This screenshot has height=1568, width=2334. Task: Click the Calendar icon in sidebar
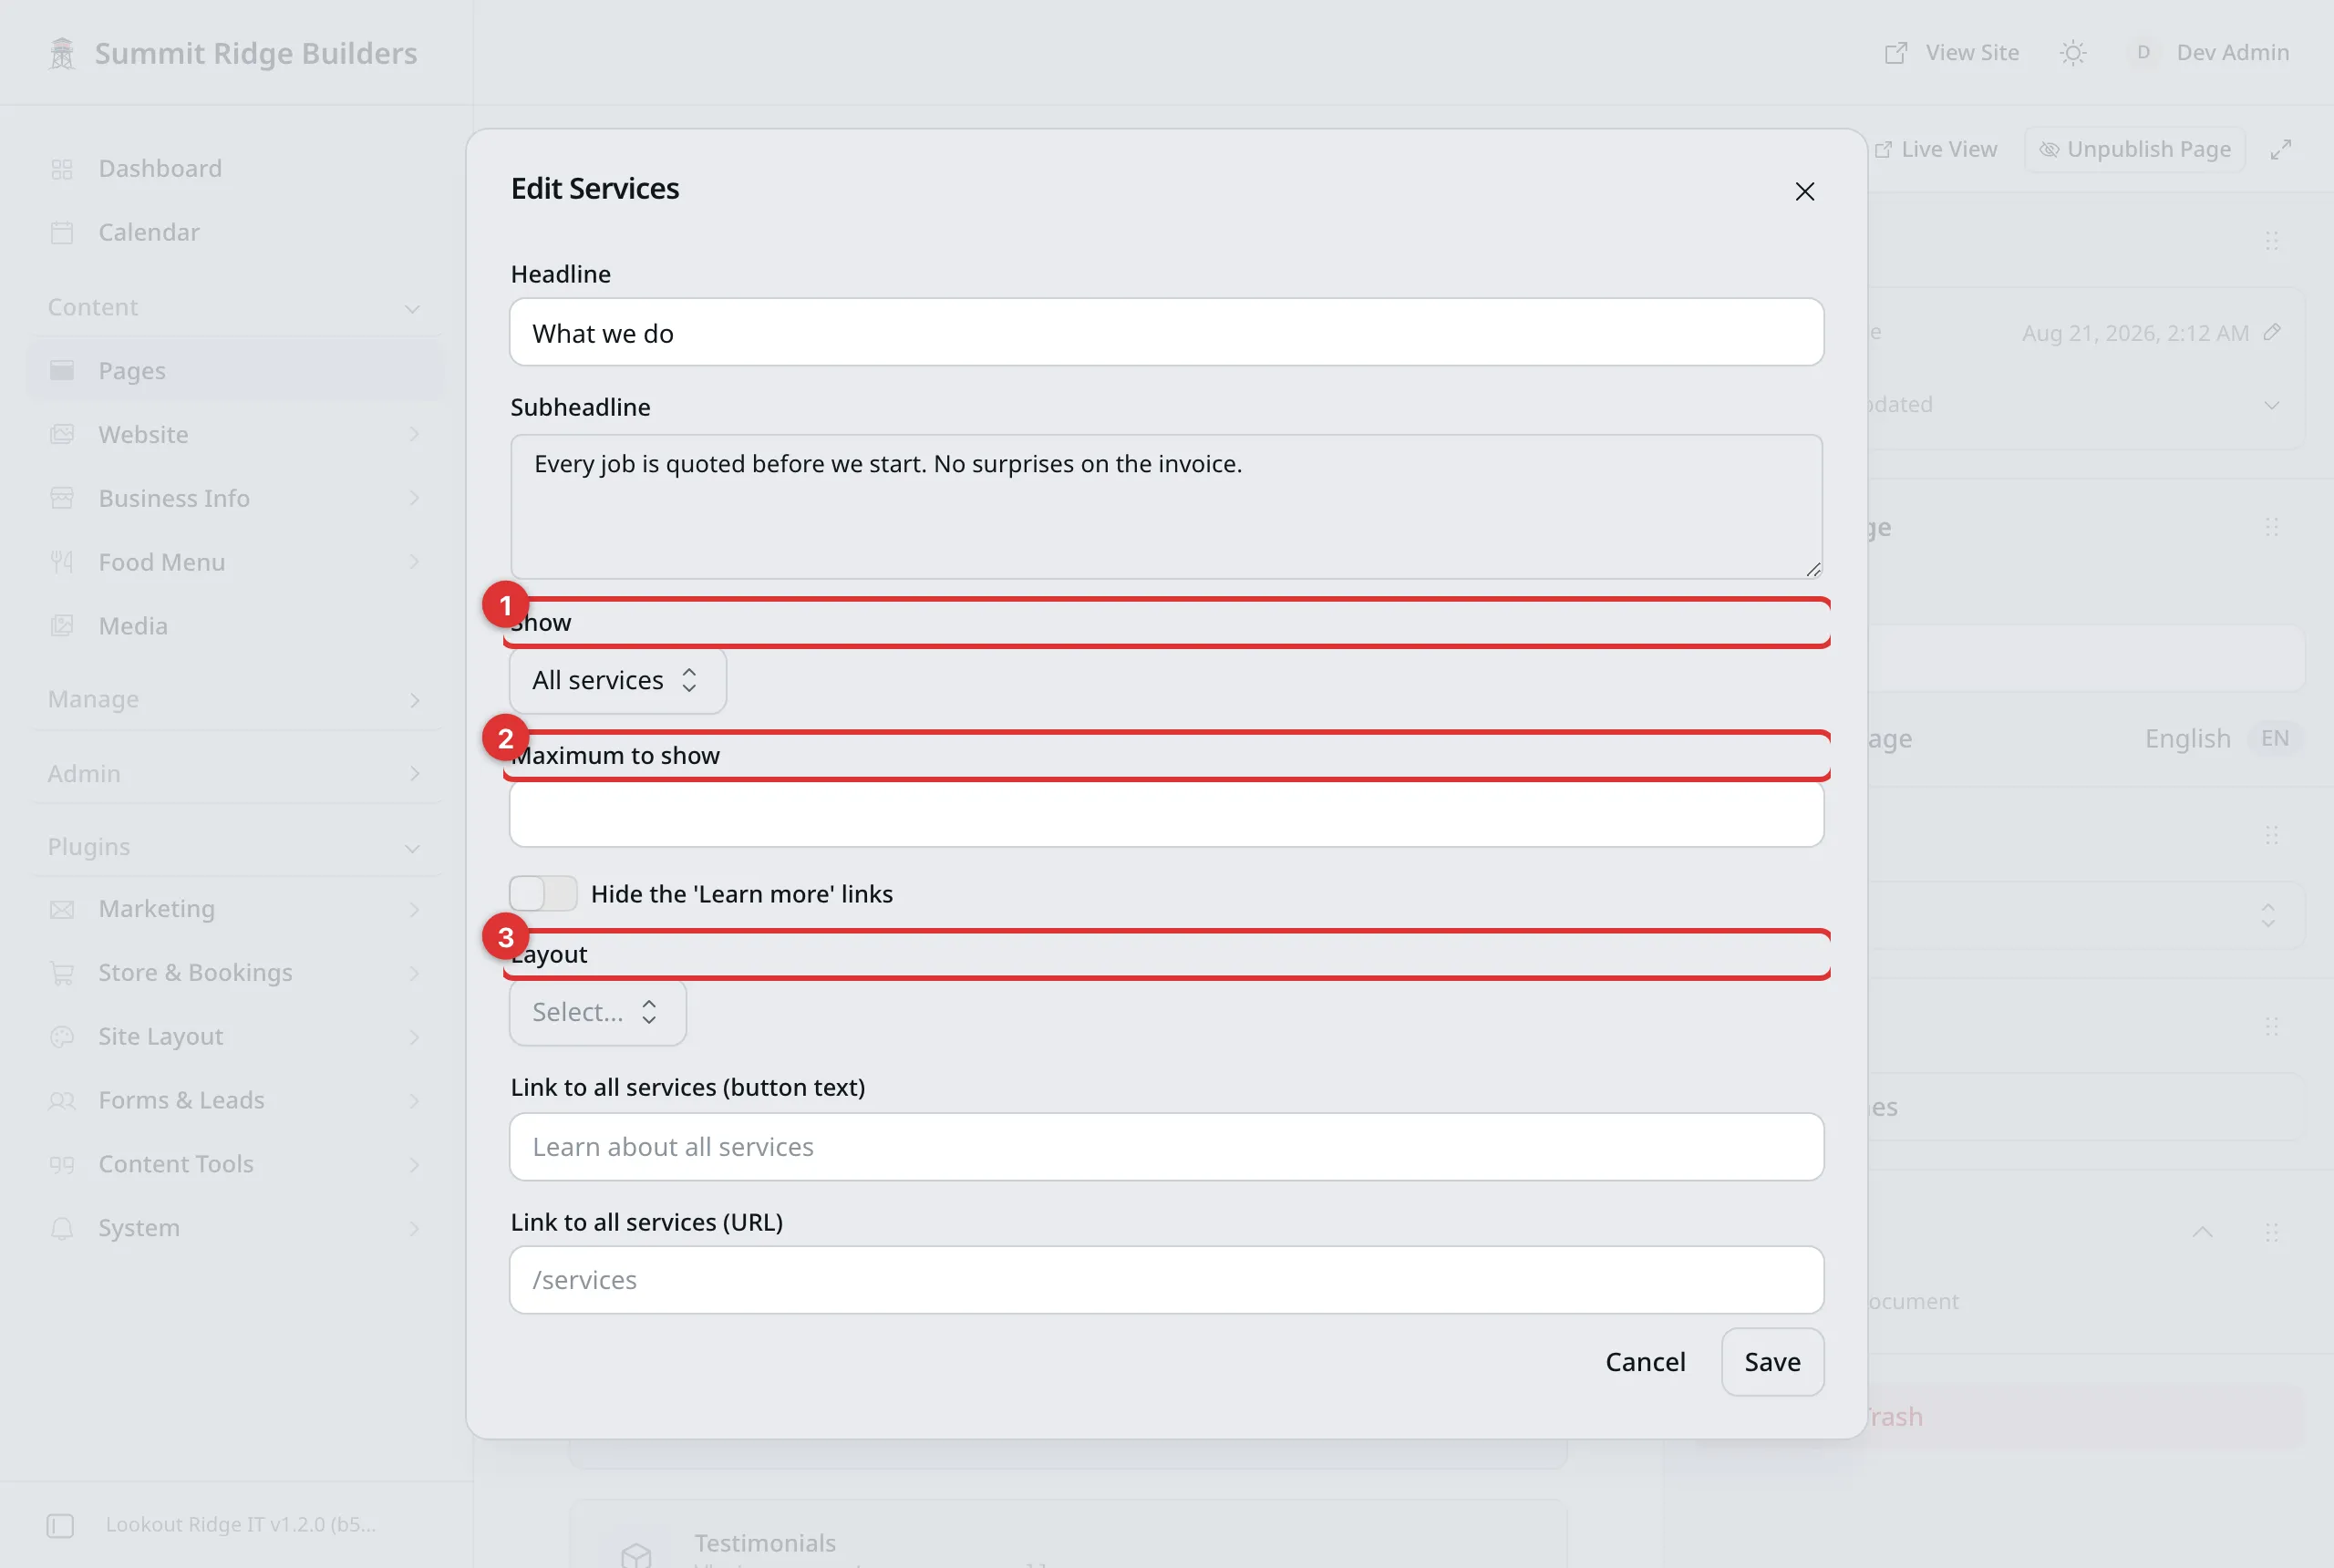62,233
